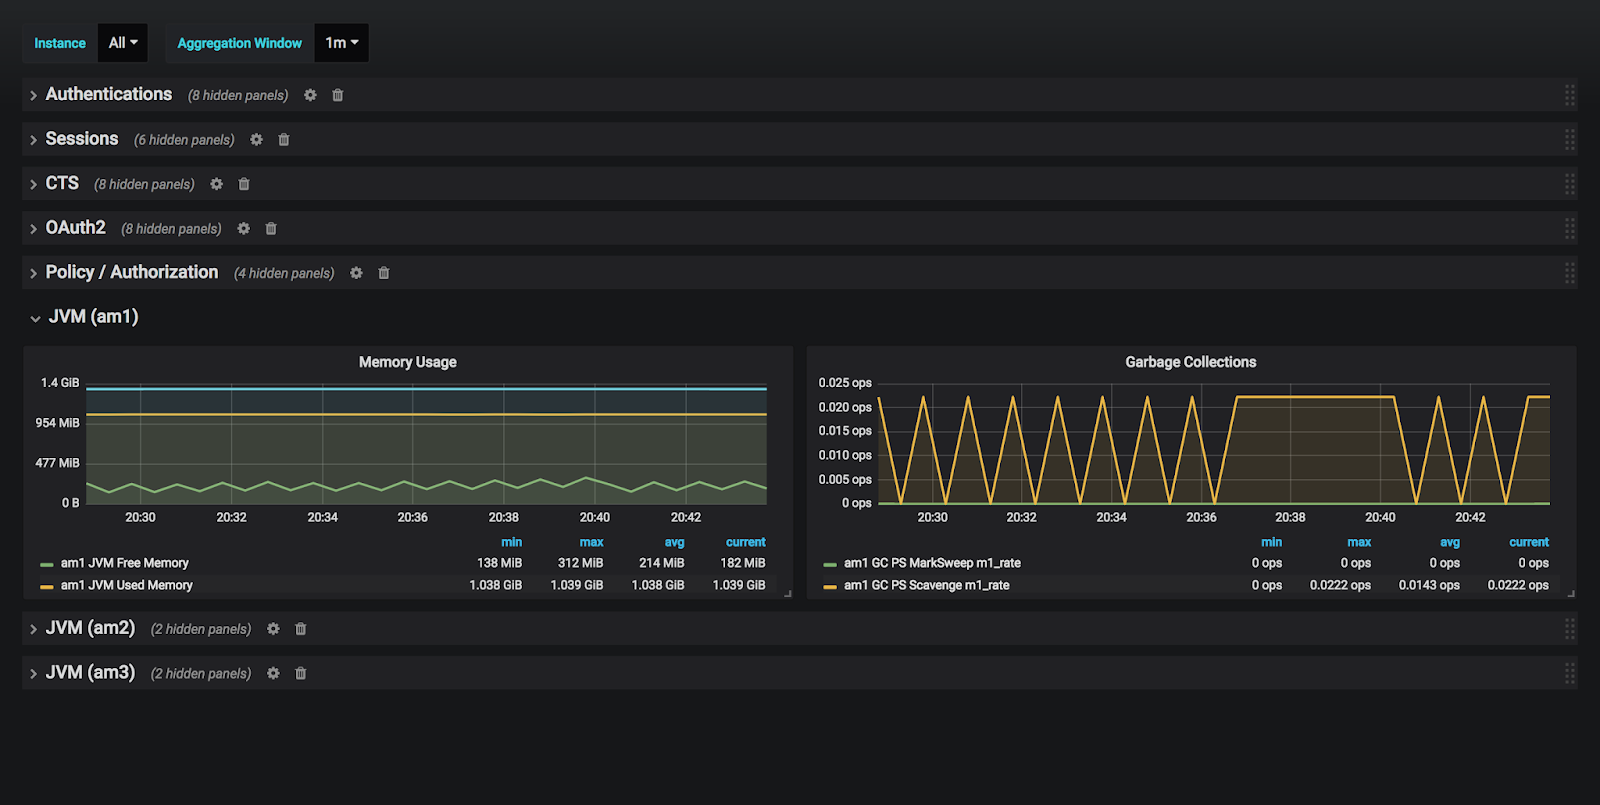Image resolution: width=1600 pixels, height=805 pixels.
Task: Expand the OAuth2 row
Action: point(33,229)
